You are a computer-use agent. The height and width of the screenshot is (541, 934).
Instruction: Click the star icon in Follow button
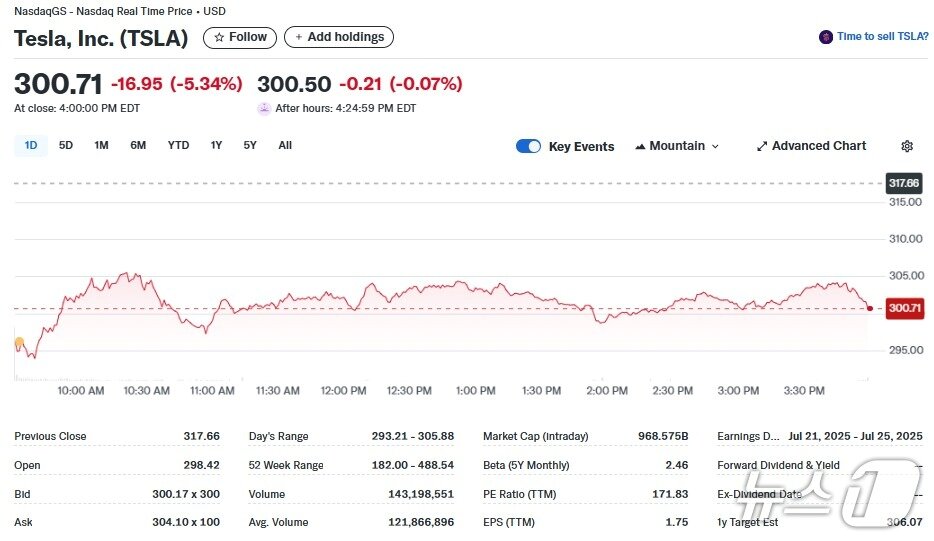[219, 37]
